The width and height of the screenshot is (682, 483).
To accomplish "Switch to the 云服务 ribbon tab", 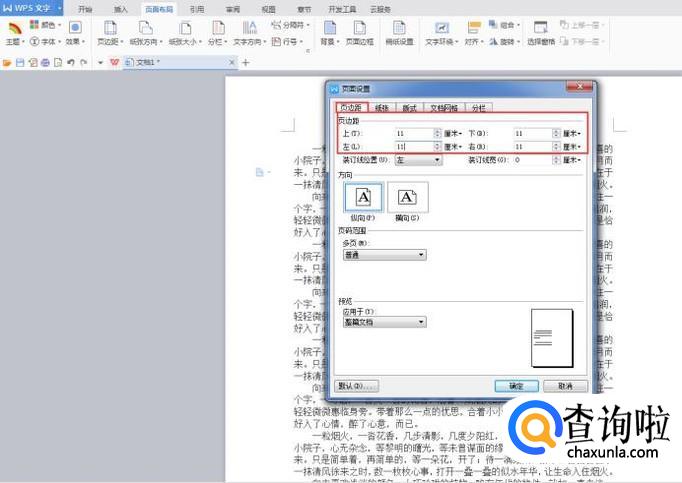I will [x=380, y=9].
